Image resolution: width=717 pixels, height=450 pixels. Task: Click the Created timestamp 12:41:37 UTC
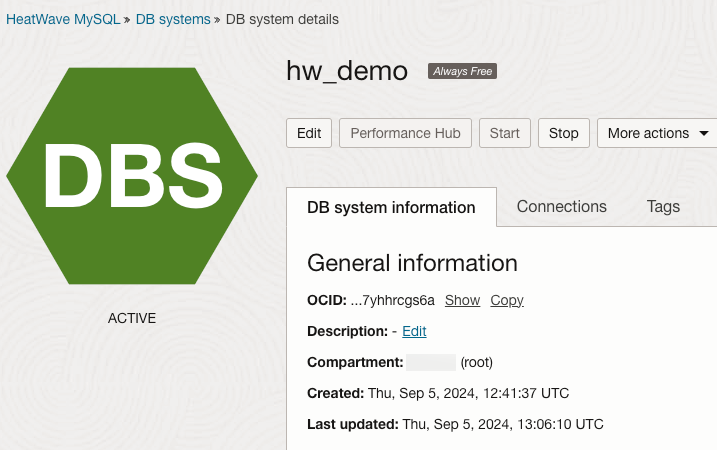click(x=469, y=393)
